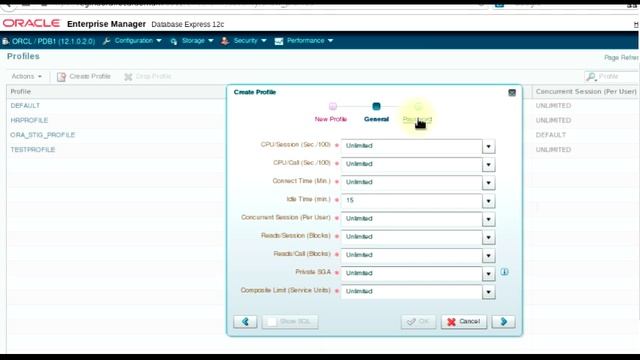Click the Concurrent Session value field

click(411, 219)
